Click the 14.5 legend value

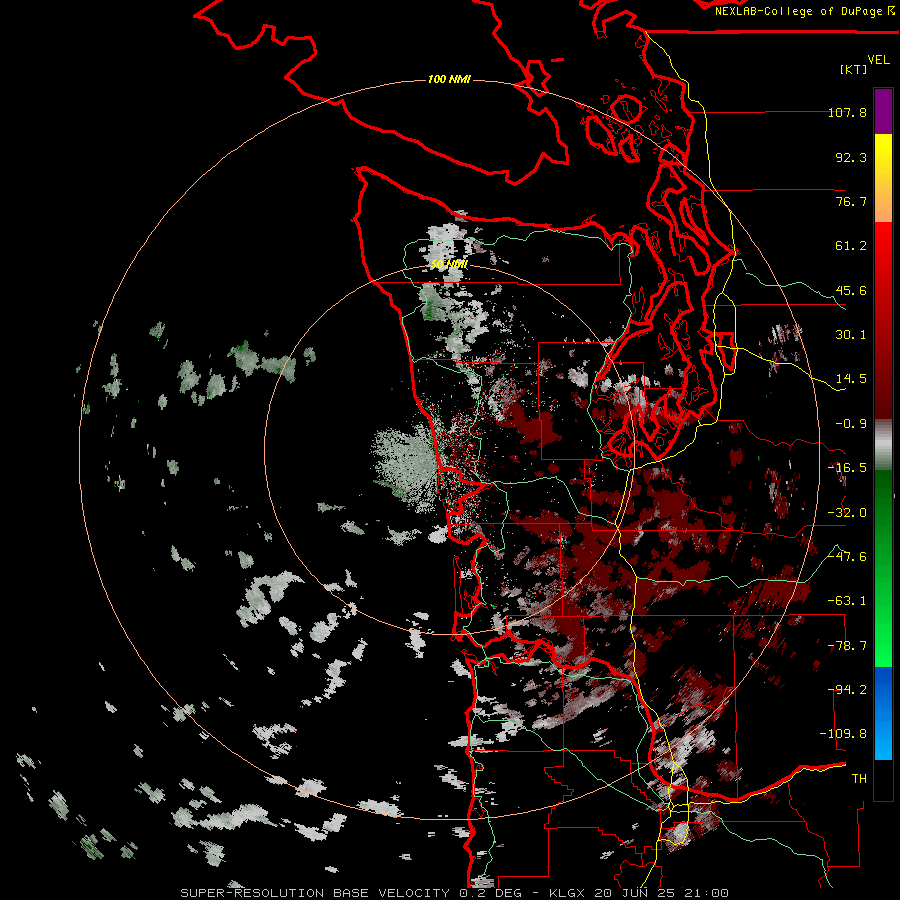coord(851,379)
